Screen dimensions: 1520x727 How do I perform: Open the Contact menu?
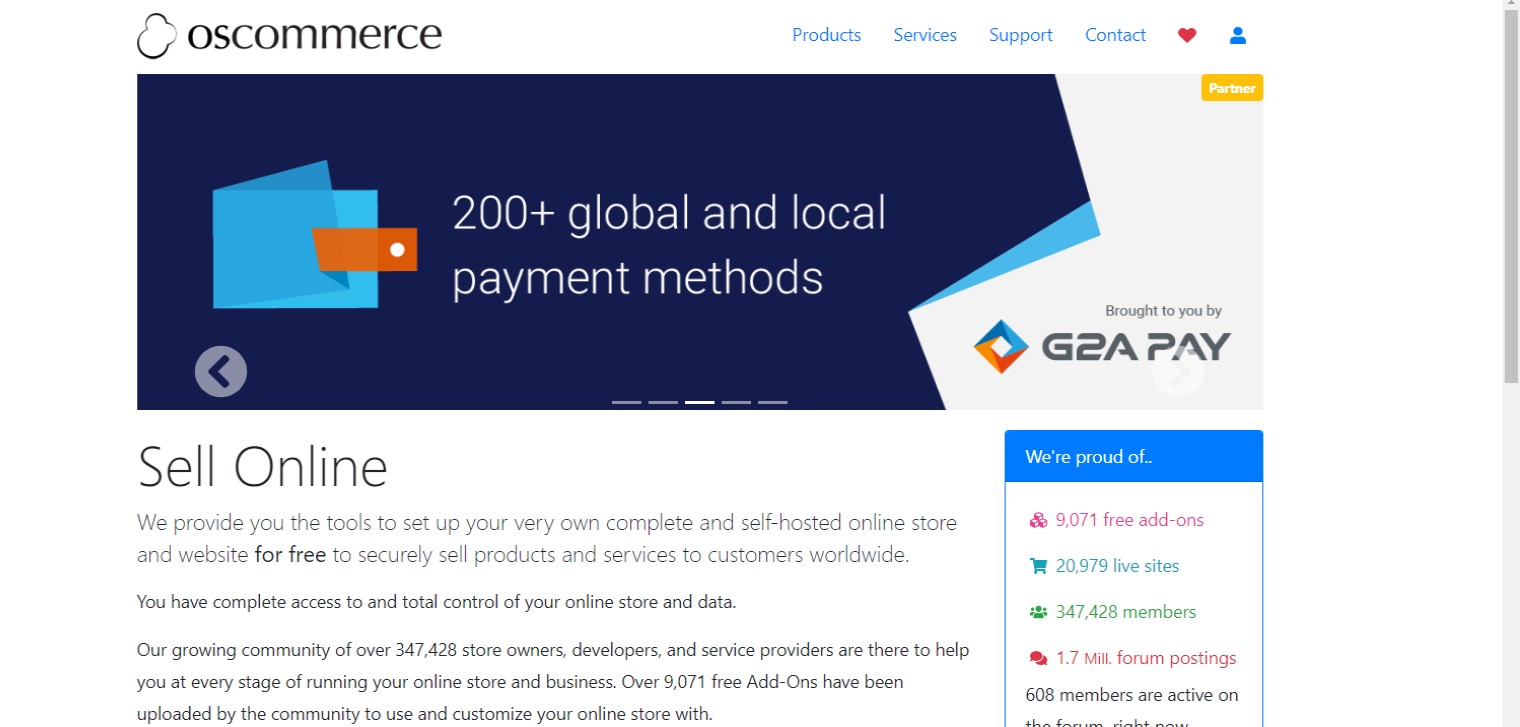tap(1115, 35)
